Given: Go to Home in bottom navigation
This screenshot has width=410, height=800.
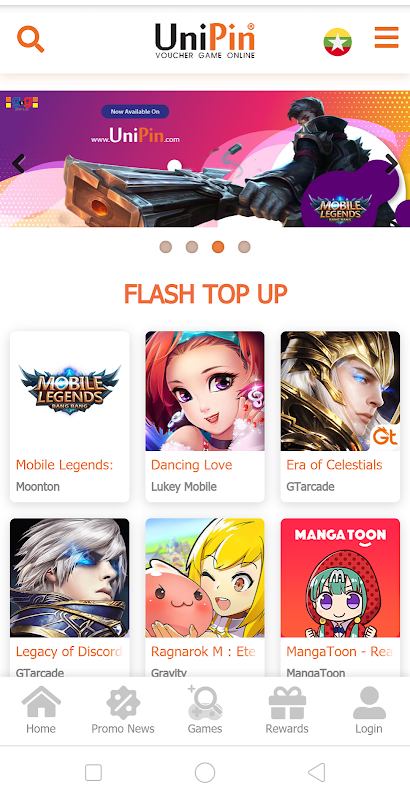Looking at the screenshot, I should tap(41, 710).
